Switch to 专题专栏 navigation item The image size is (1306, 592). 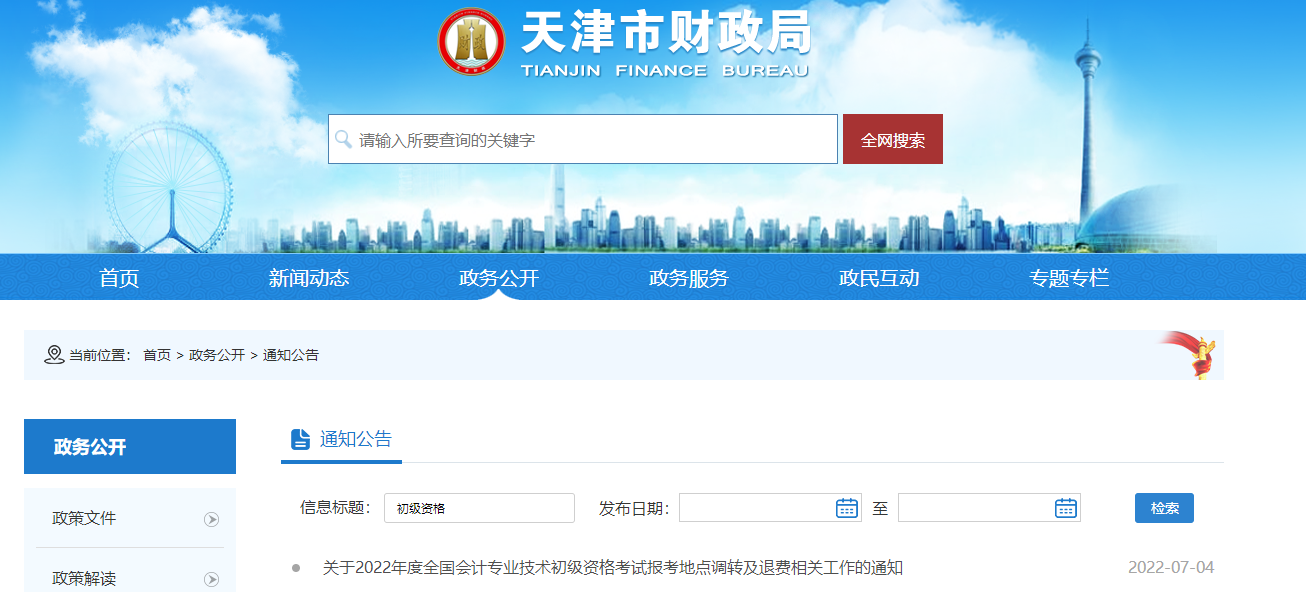pos(1069,278)
